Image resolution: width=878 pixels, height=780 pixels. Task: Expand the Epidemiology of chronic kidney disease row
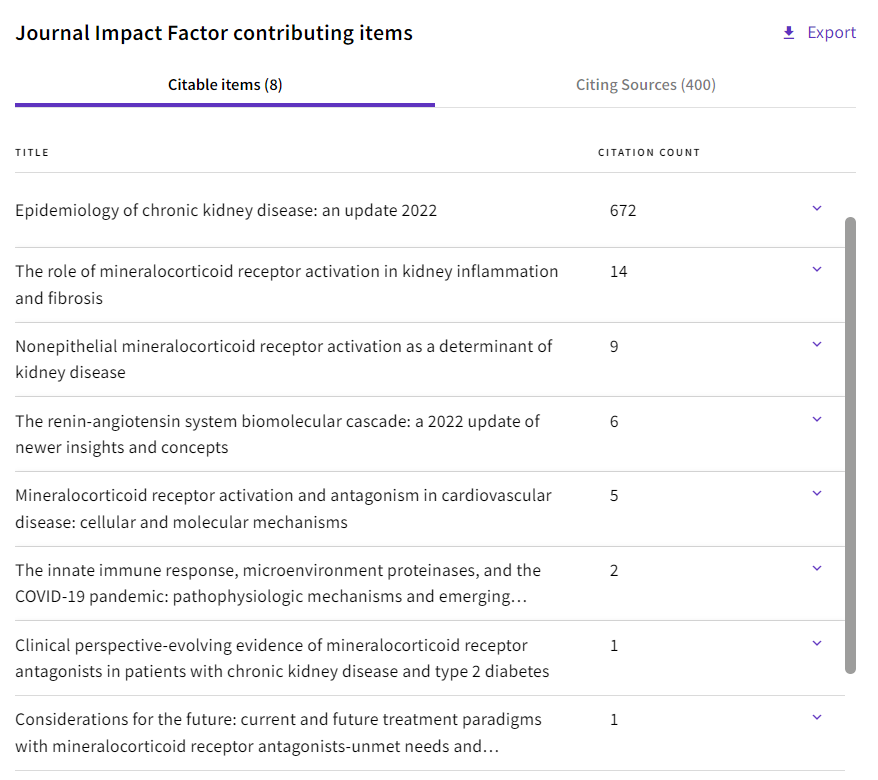coord(816,209)
